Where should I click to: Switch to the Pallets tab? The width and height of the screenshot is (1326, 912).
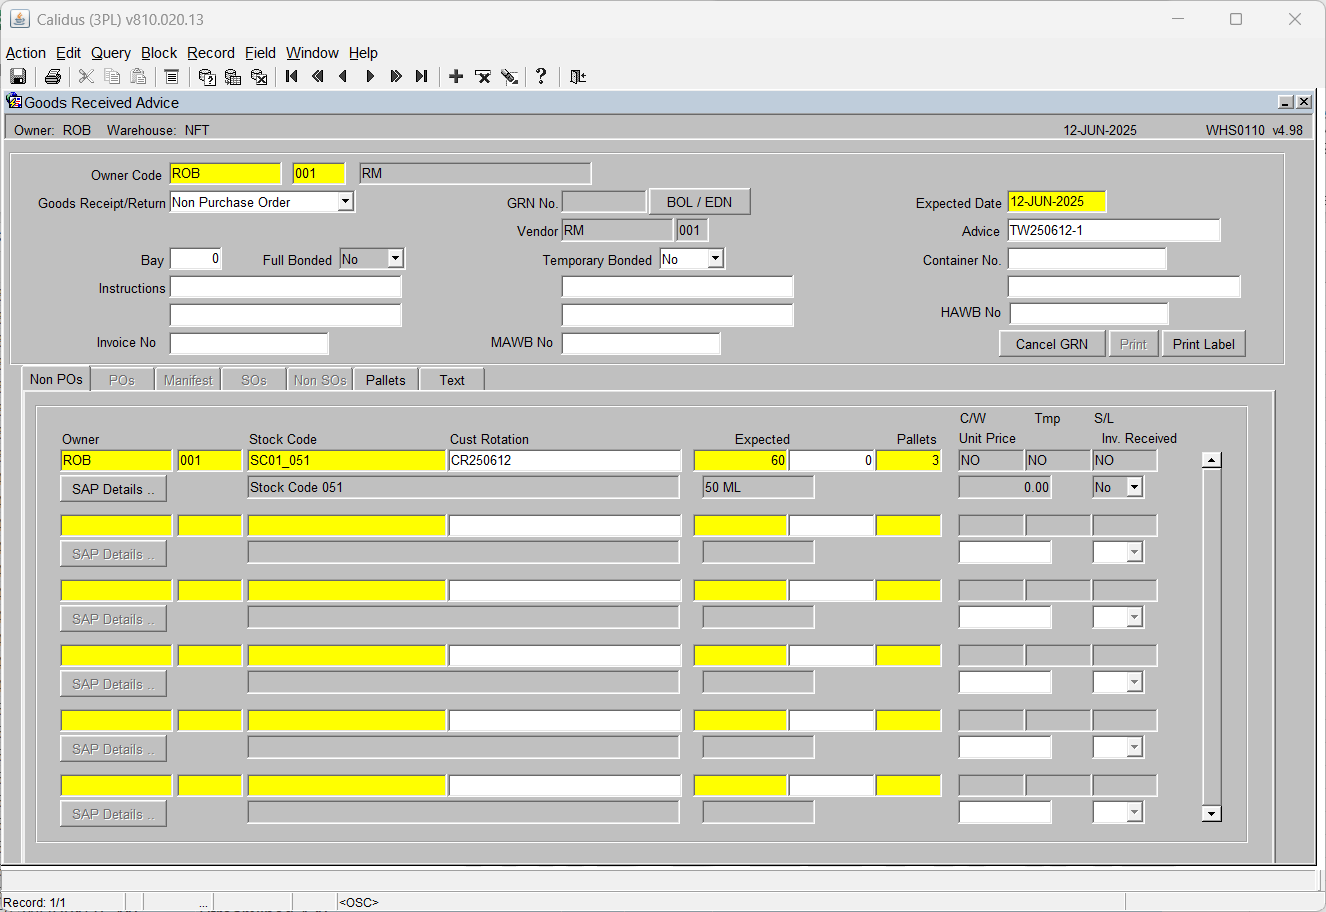386,380
